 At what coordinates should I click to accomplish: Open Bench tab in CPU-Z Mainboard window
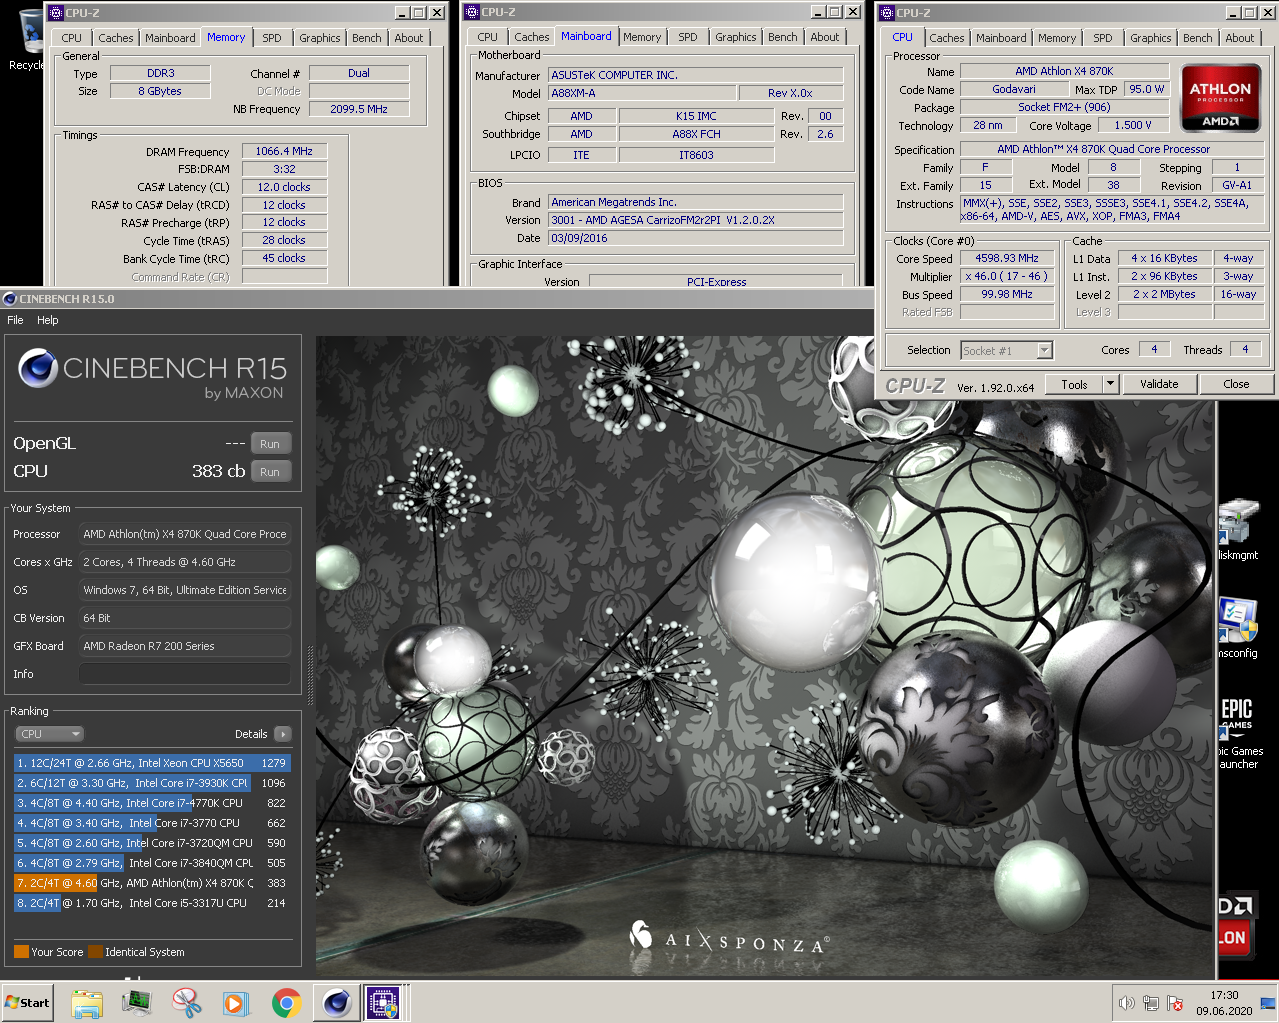click(783, 37)
